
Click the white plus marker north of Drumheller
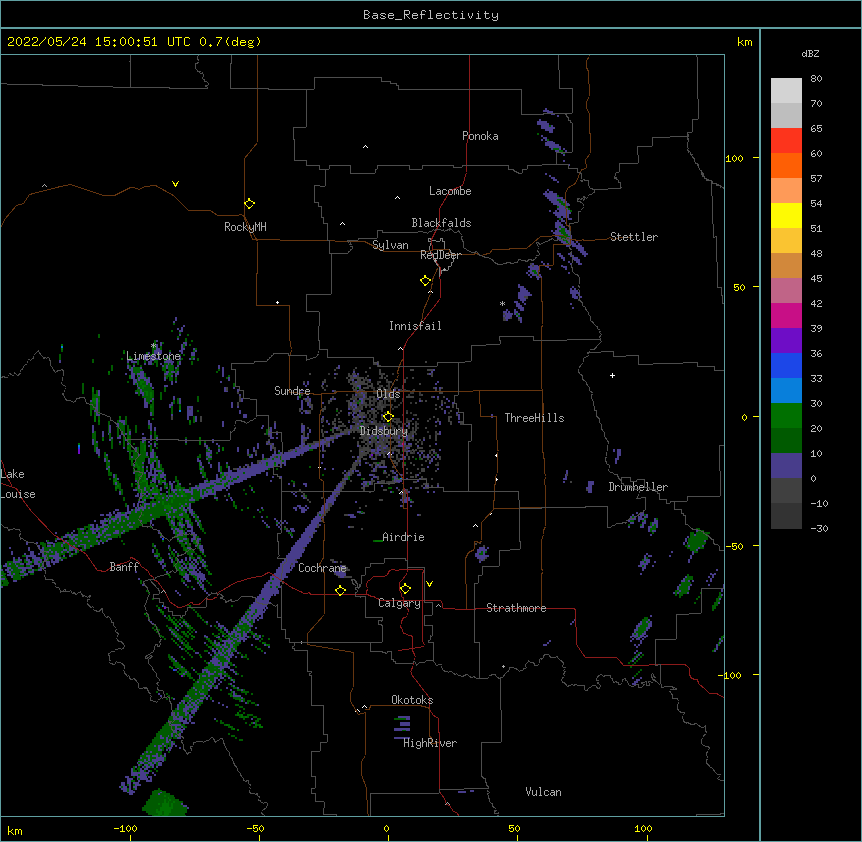click(612, 375)
